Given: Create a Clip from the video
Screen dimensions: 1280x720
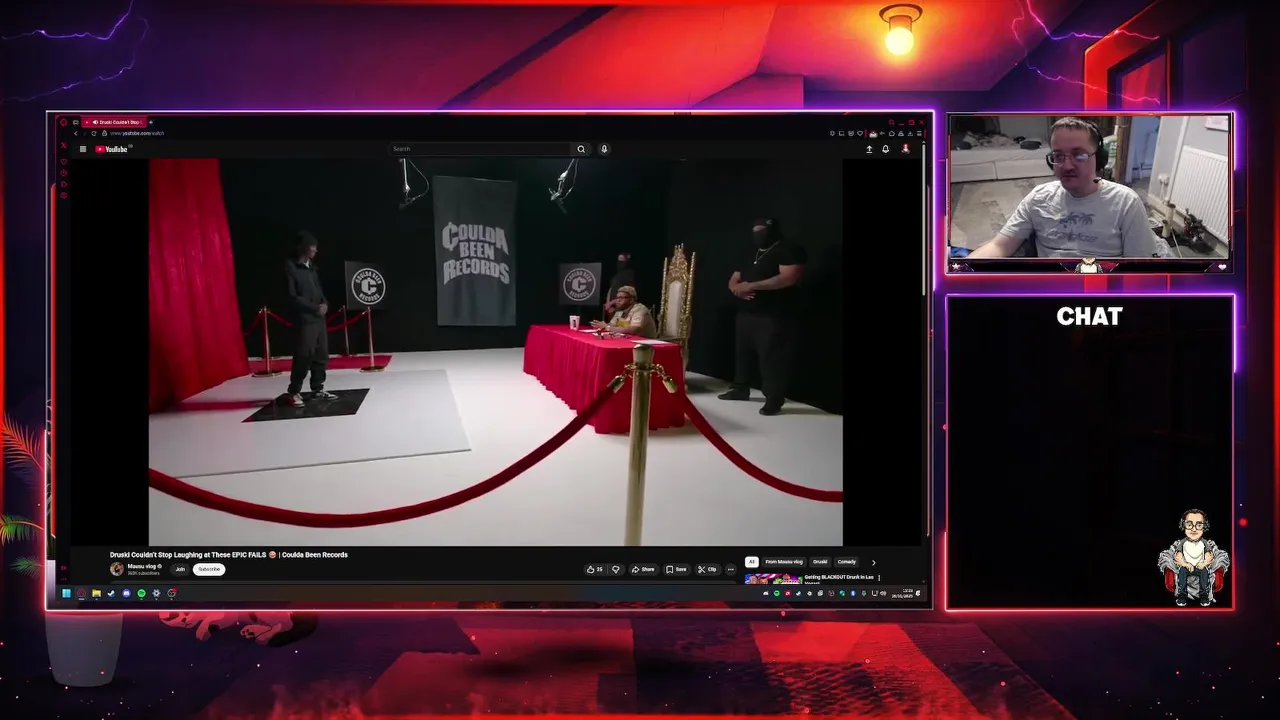Looking at the screenshot, I should pos(708,570).
